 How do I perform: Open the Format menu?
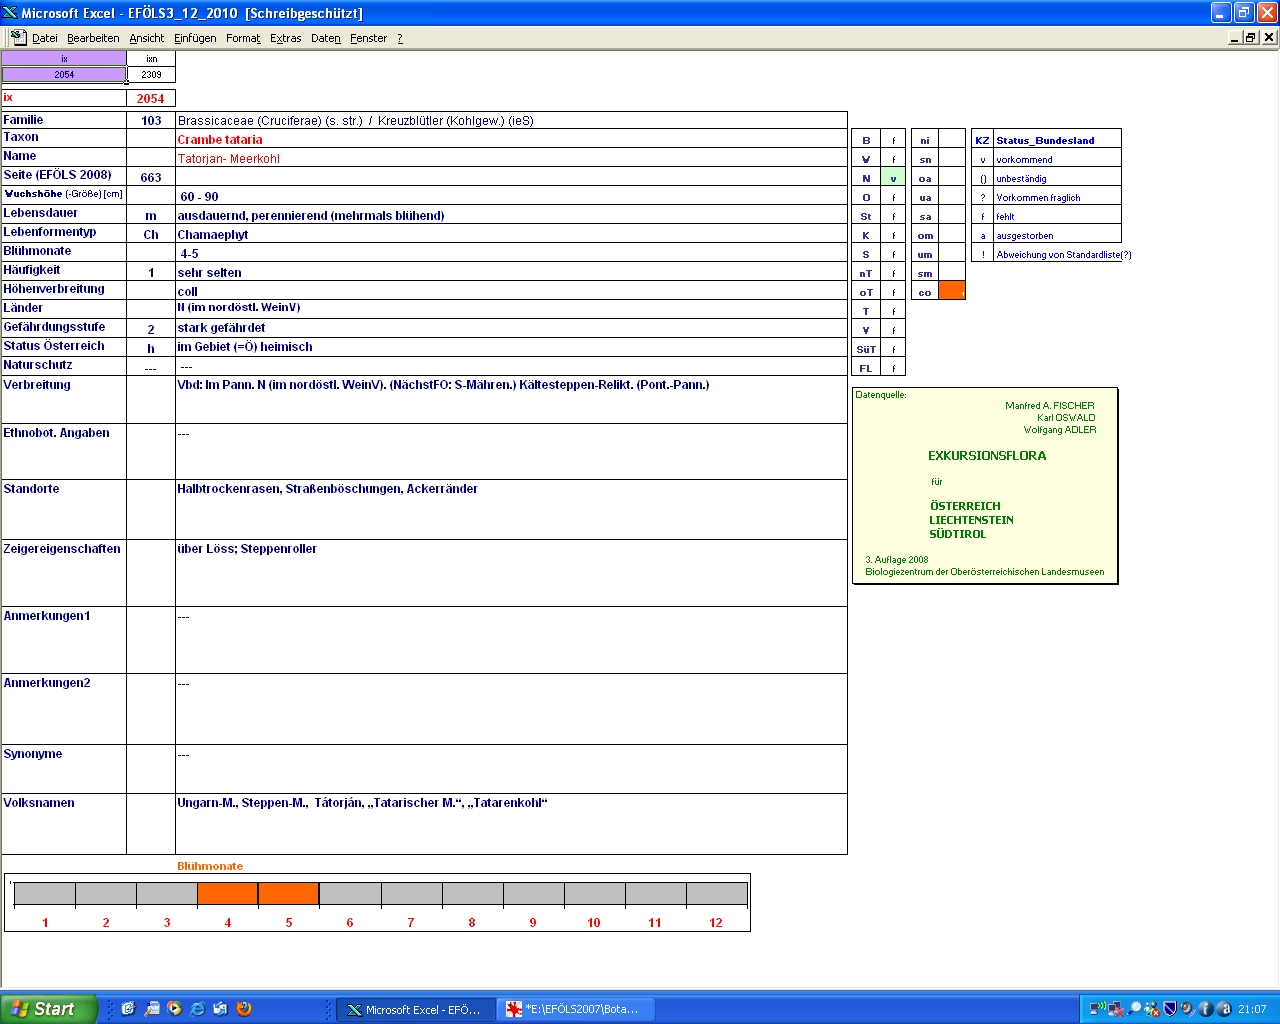(243, 38)
